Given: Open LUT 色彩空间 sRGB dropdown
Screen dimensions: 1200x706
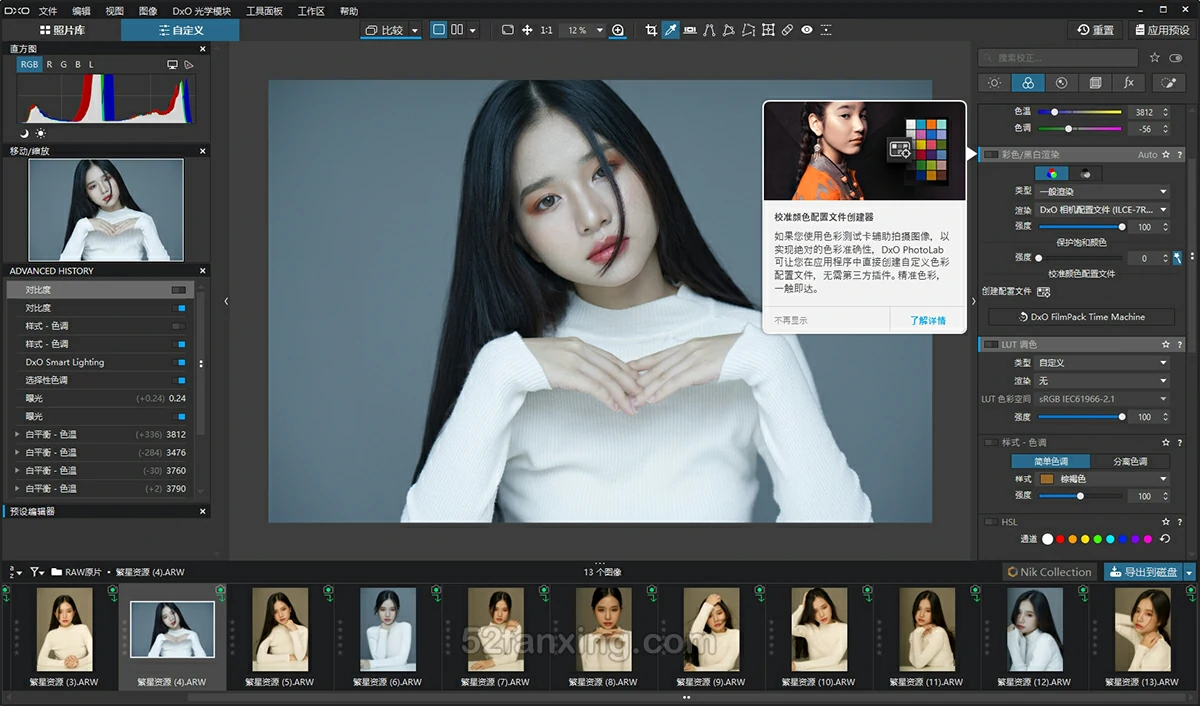Looking at the screenshot, I should click(1103, 398).
